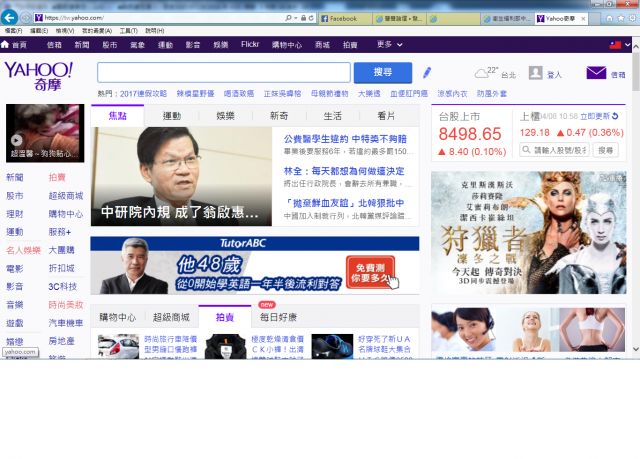Select the 生活 news tab
Image resolution: width=640 pixels, height=459 pixels.
(x=333, y=116)
